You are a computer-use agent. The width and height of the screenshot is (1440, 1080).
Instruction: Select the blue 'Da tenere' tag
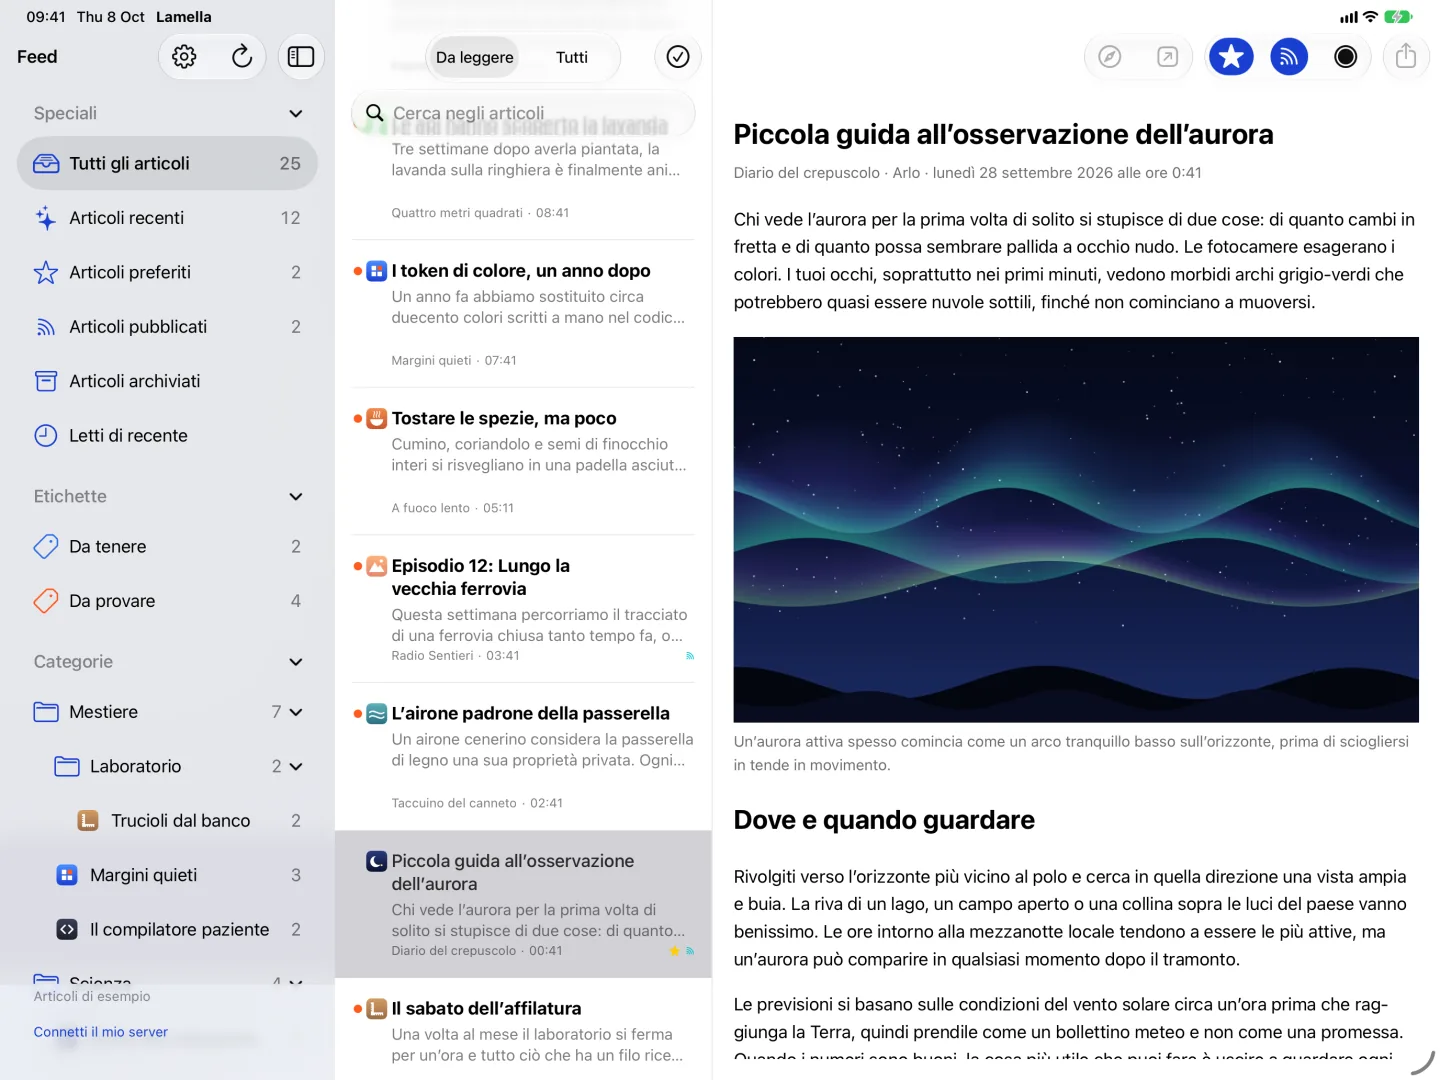167,546
